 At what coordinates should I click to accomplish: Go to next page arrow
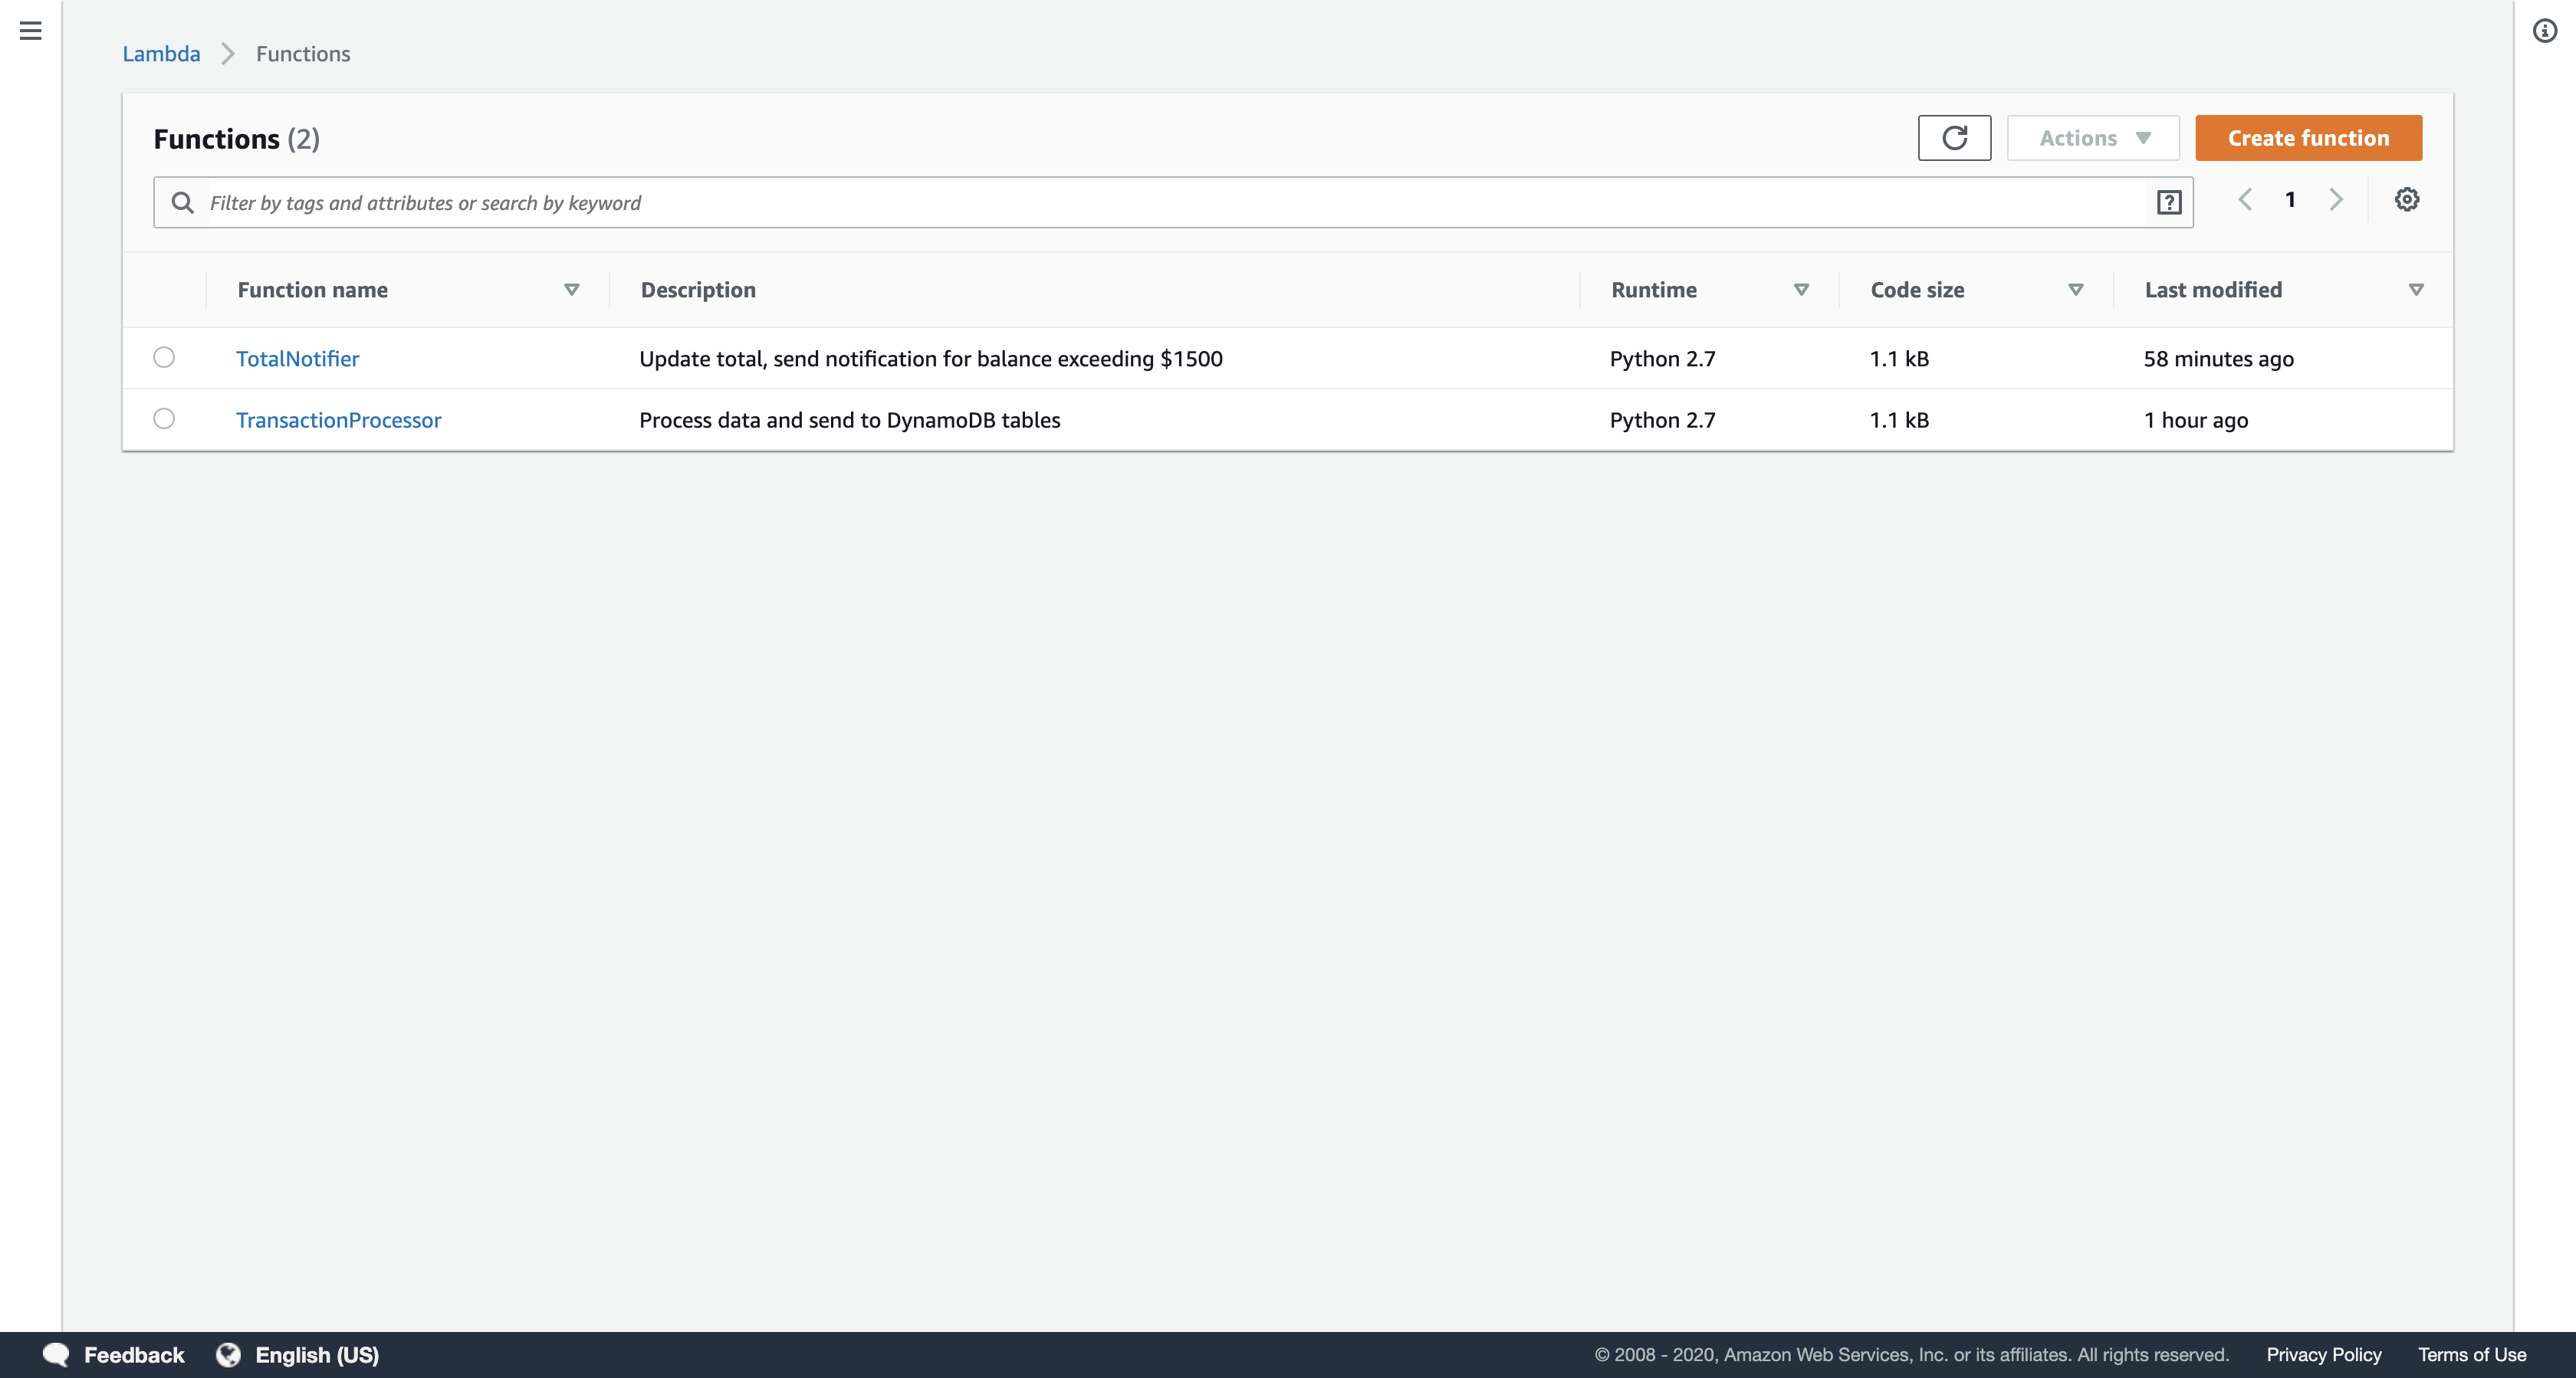pos(2336,200)
